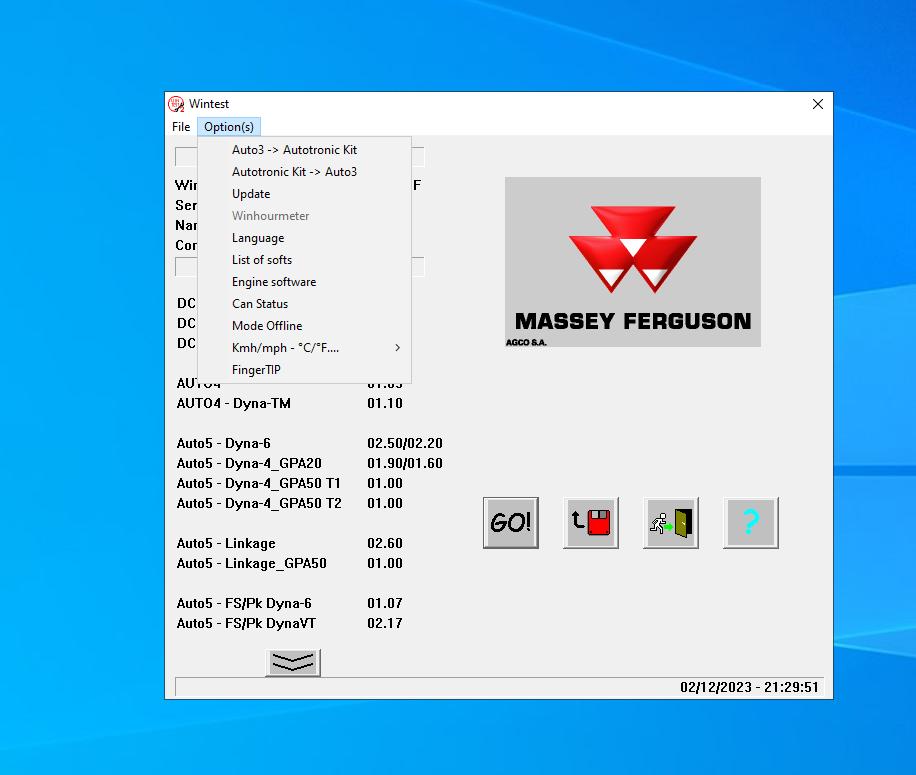The image size is (916, 775).
Task: Select Auto3 -> Autotronic Kit menu entry
Action: pos(304,150)
